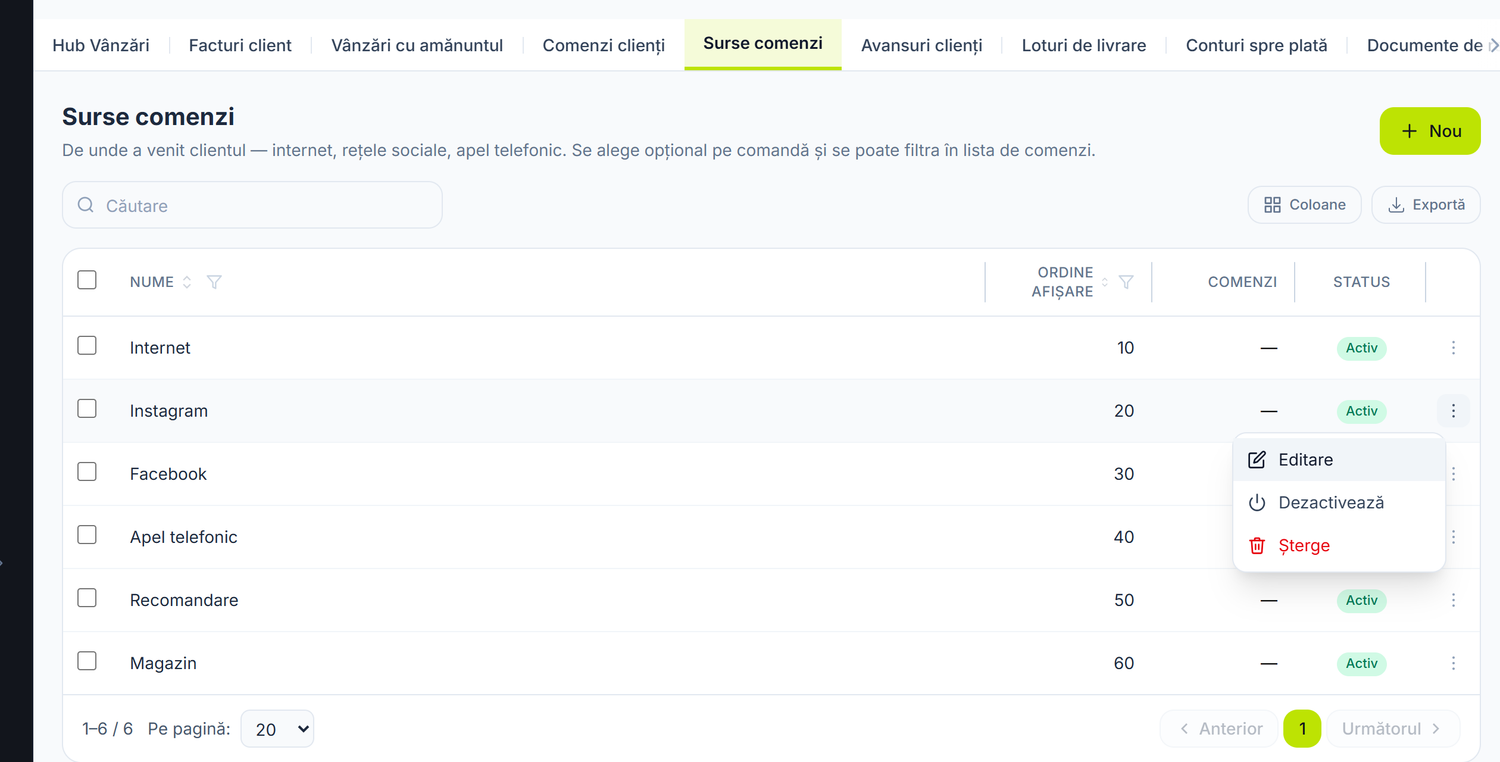This screenshot has width=1500, height=762.
Task: Open the Avansuri clienți tab
Action: click(x=922, y=45)
